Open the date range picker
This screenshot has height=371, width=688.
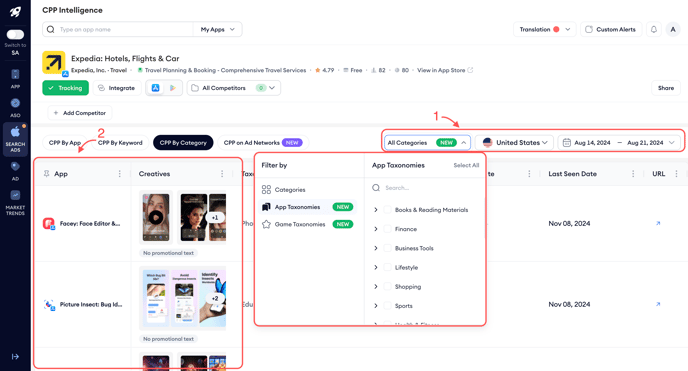click(x=619, y=143)
